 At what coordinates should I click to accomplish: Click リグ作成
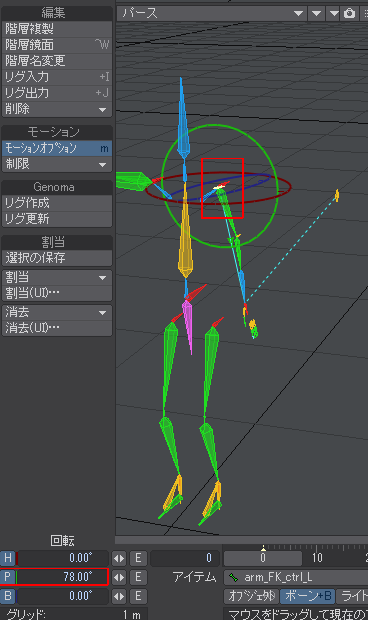(x=57, y=203)
